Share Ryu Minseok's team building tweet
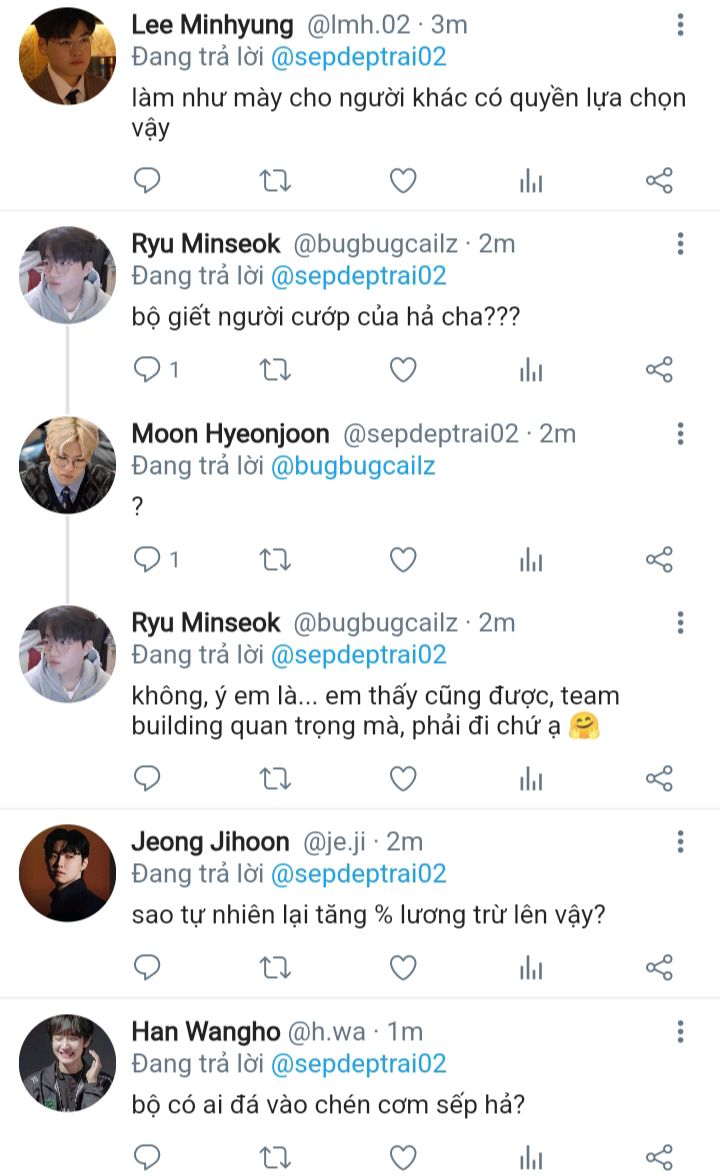This screenshot has width=720, height=1176. tap(659, 777)
